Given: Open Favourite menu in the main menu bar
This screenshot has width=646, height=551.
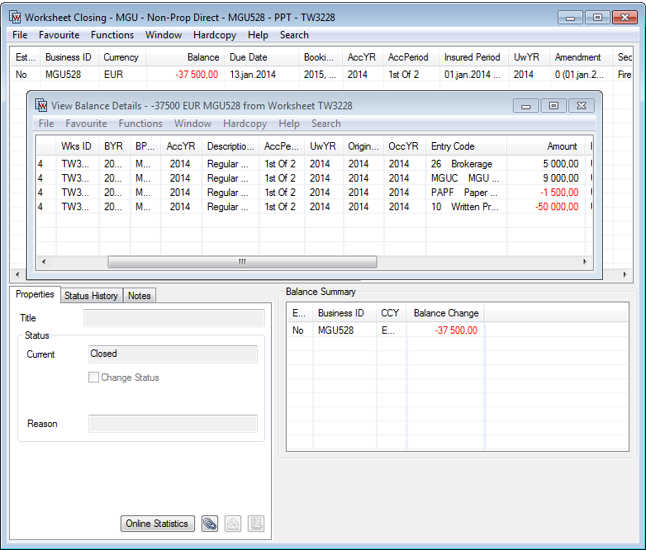Looking at the screenshot, I should click(59, 35).
